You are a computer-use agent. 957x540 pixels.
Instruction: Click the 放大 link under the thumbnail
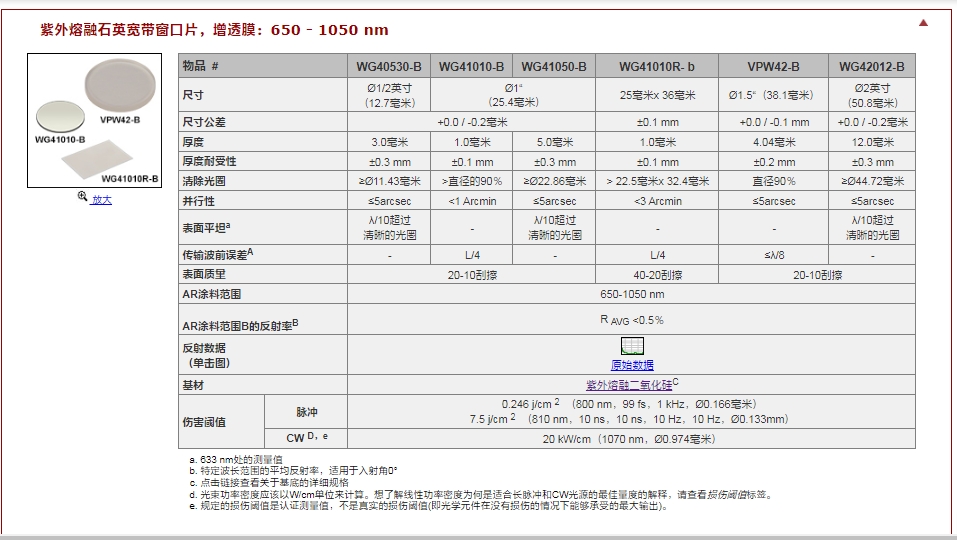tap(102, 199)
